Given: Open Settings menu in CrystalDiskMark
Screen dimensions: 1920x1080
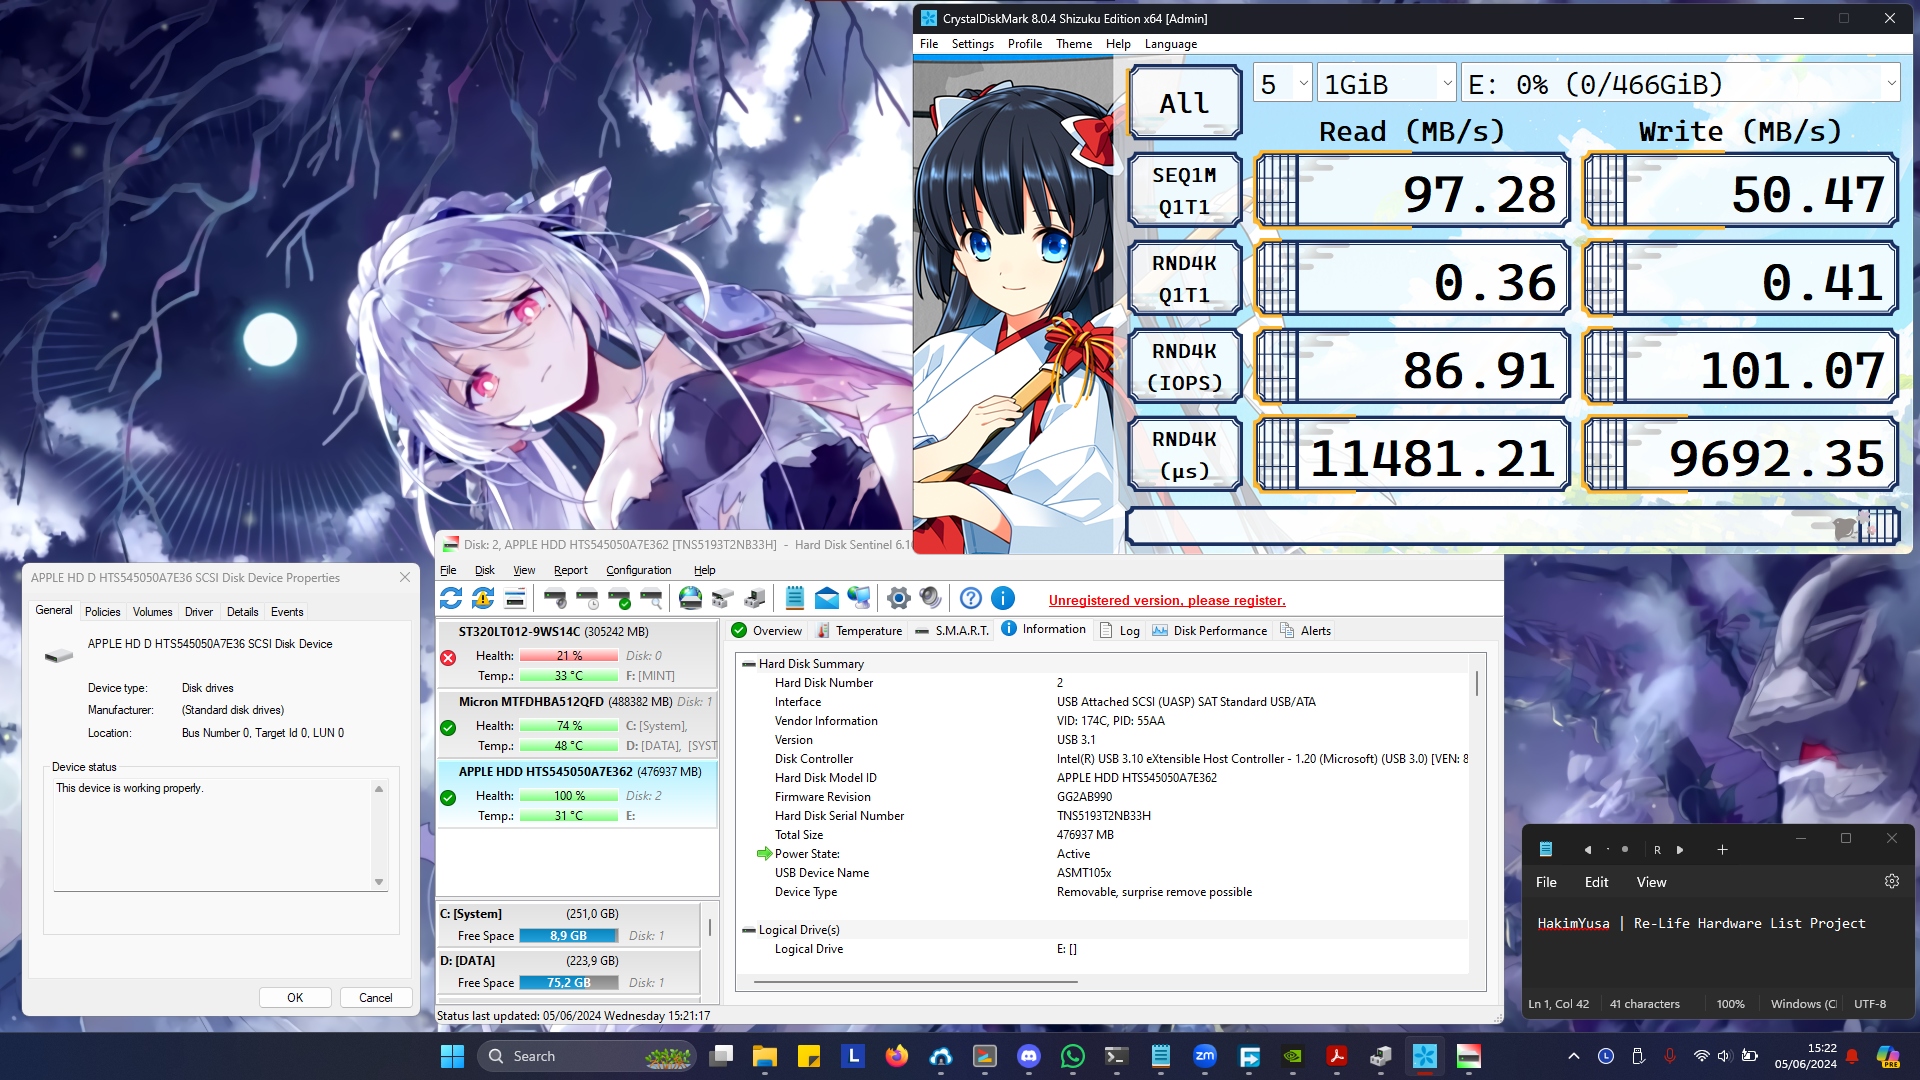Looking at the screenshot, I should click(x=972, y=44).
